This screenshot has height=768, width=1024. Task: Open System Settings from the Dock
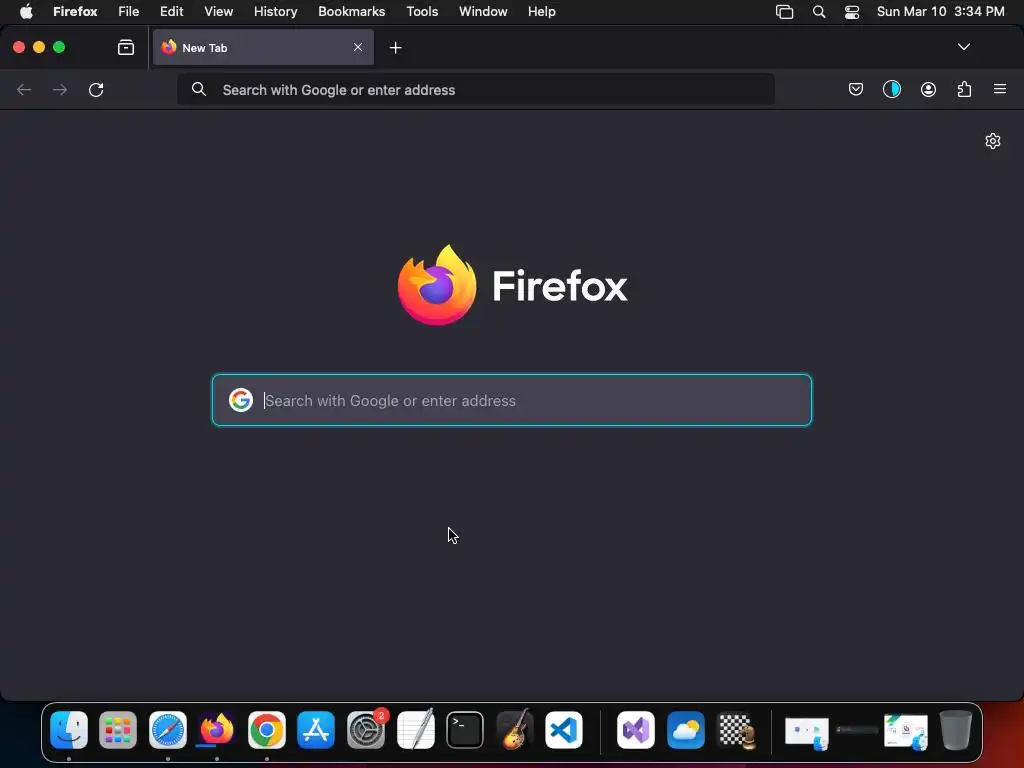pos(366,729)
